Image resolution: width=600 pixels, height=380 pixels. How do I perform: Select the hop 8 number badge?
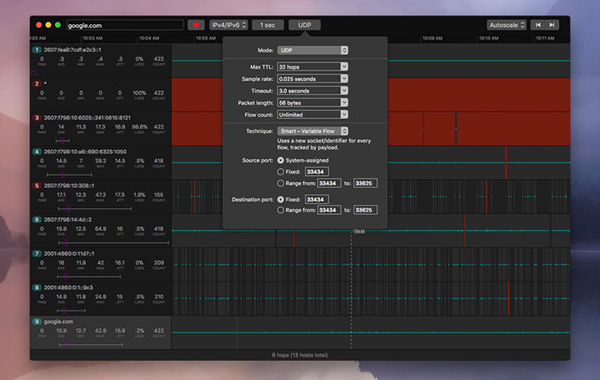point(37,287)
